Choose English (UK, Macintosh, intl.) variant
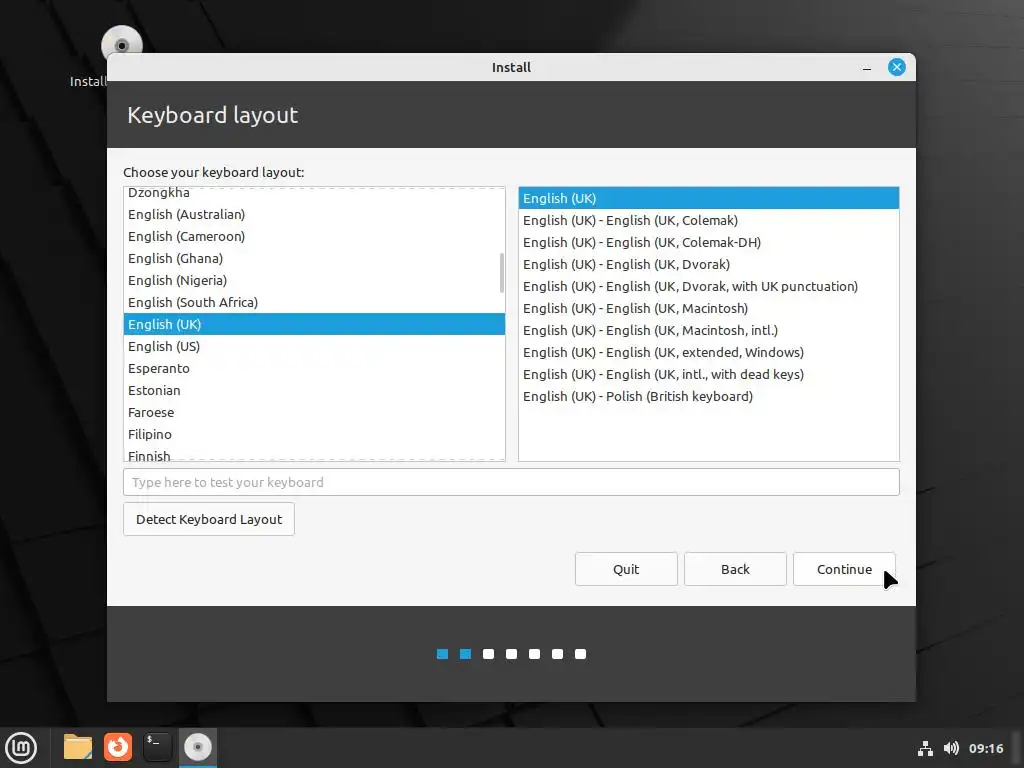1024x768 pixels. 709,330
